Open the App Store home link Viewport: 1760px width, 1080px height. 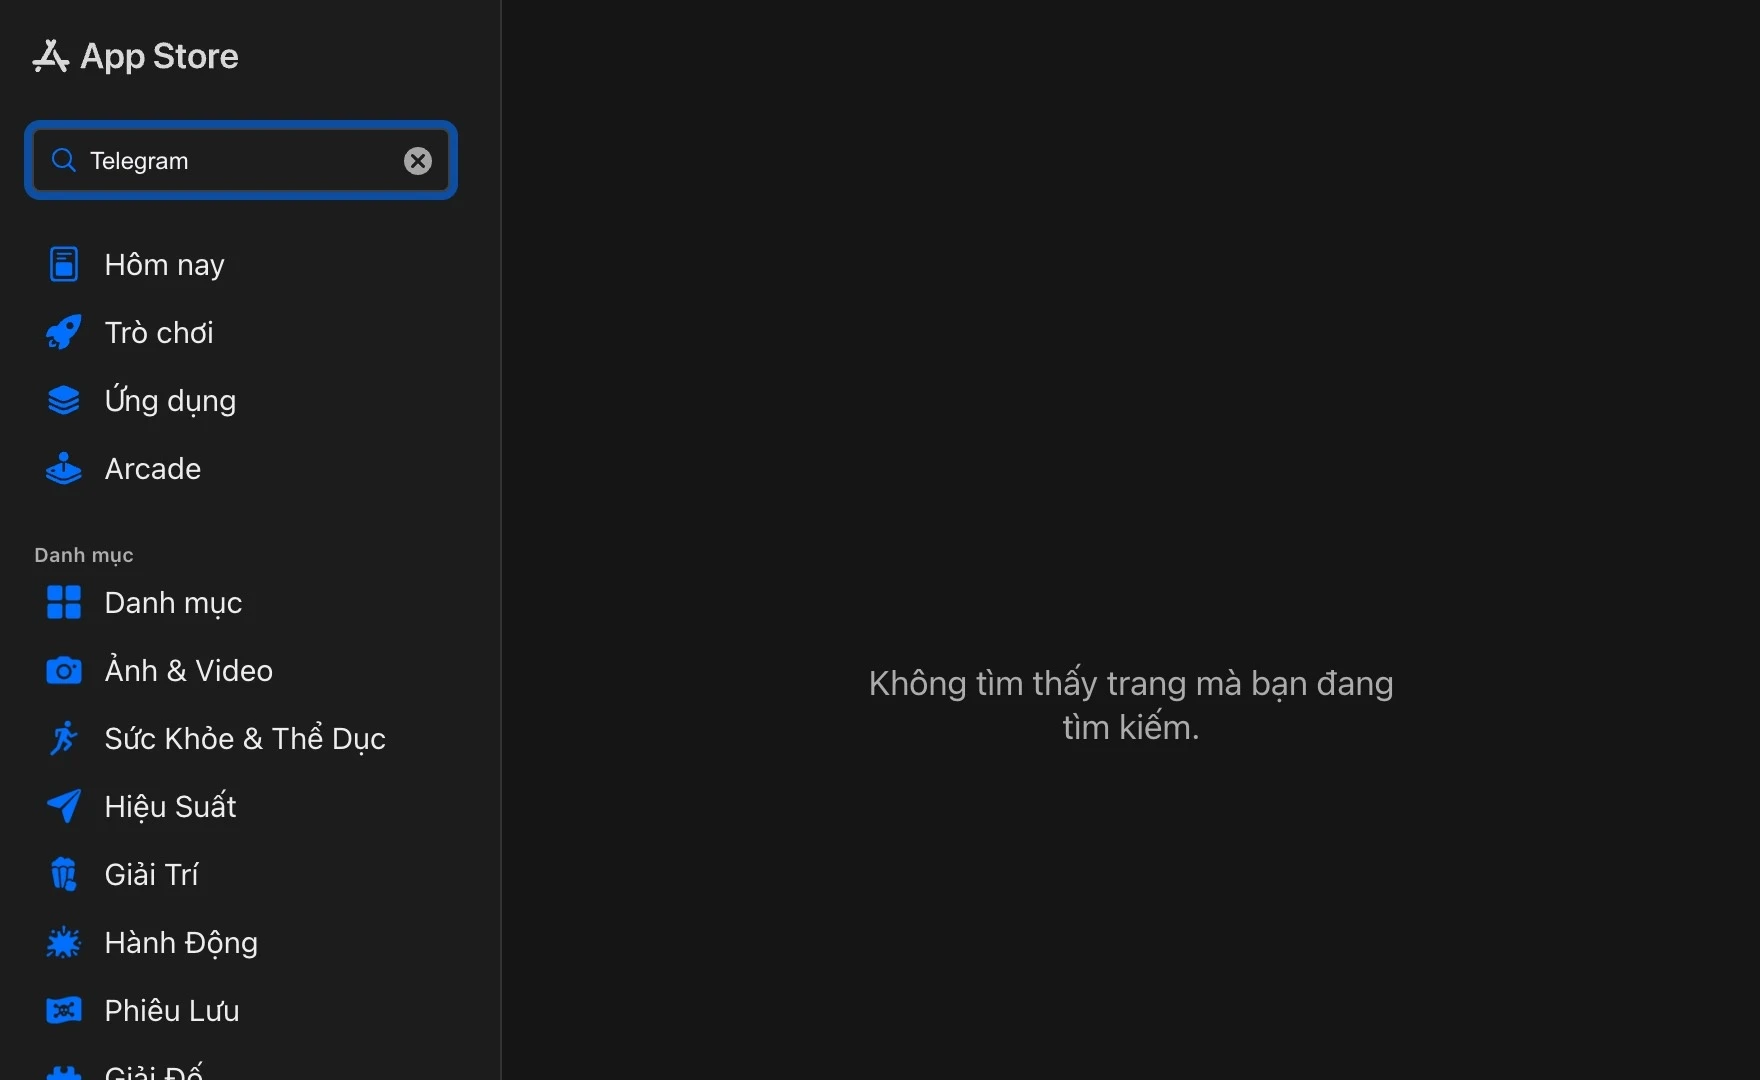tap(135, 56)
